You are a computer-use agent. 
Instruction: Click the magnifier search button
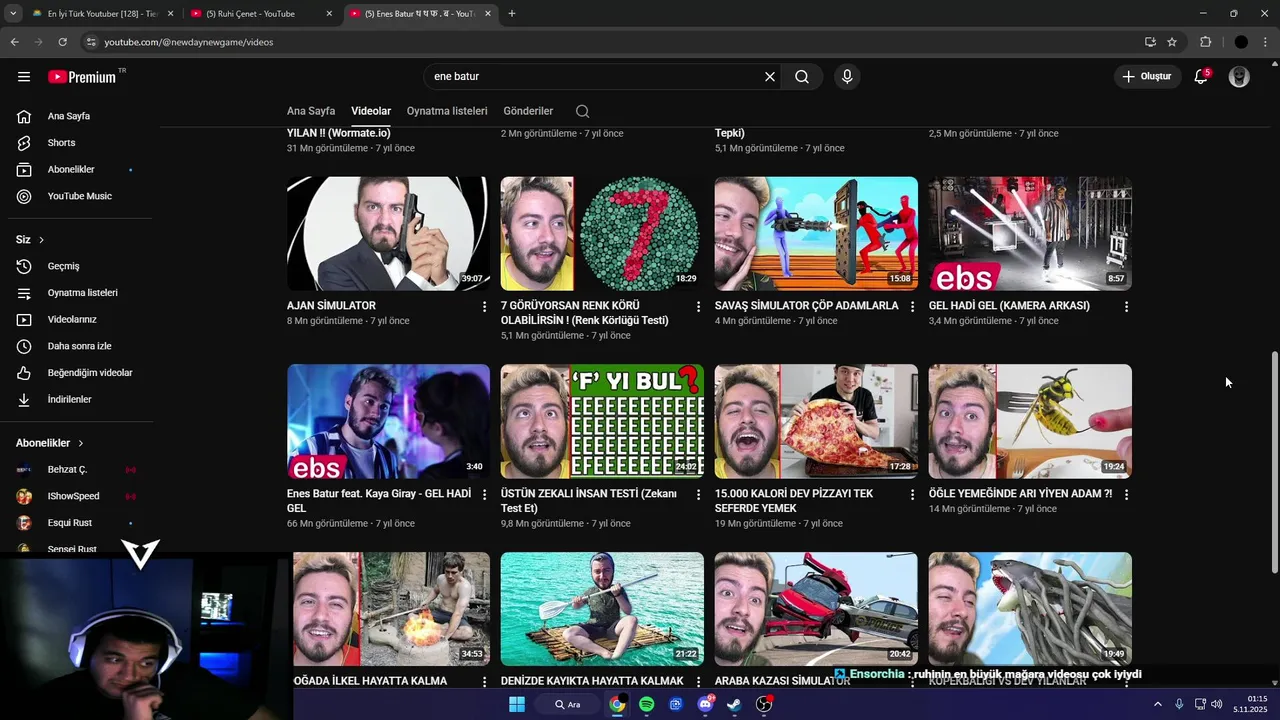[x=802, y=77]
